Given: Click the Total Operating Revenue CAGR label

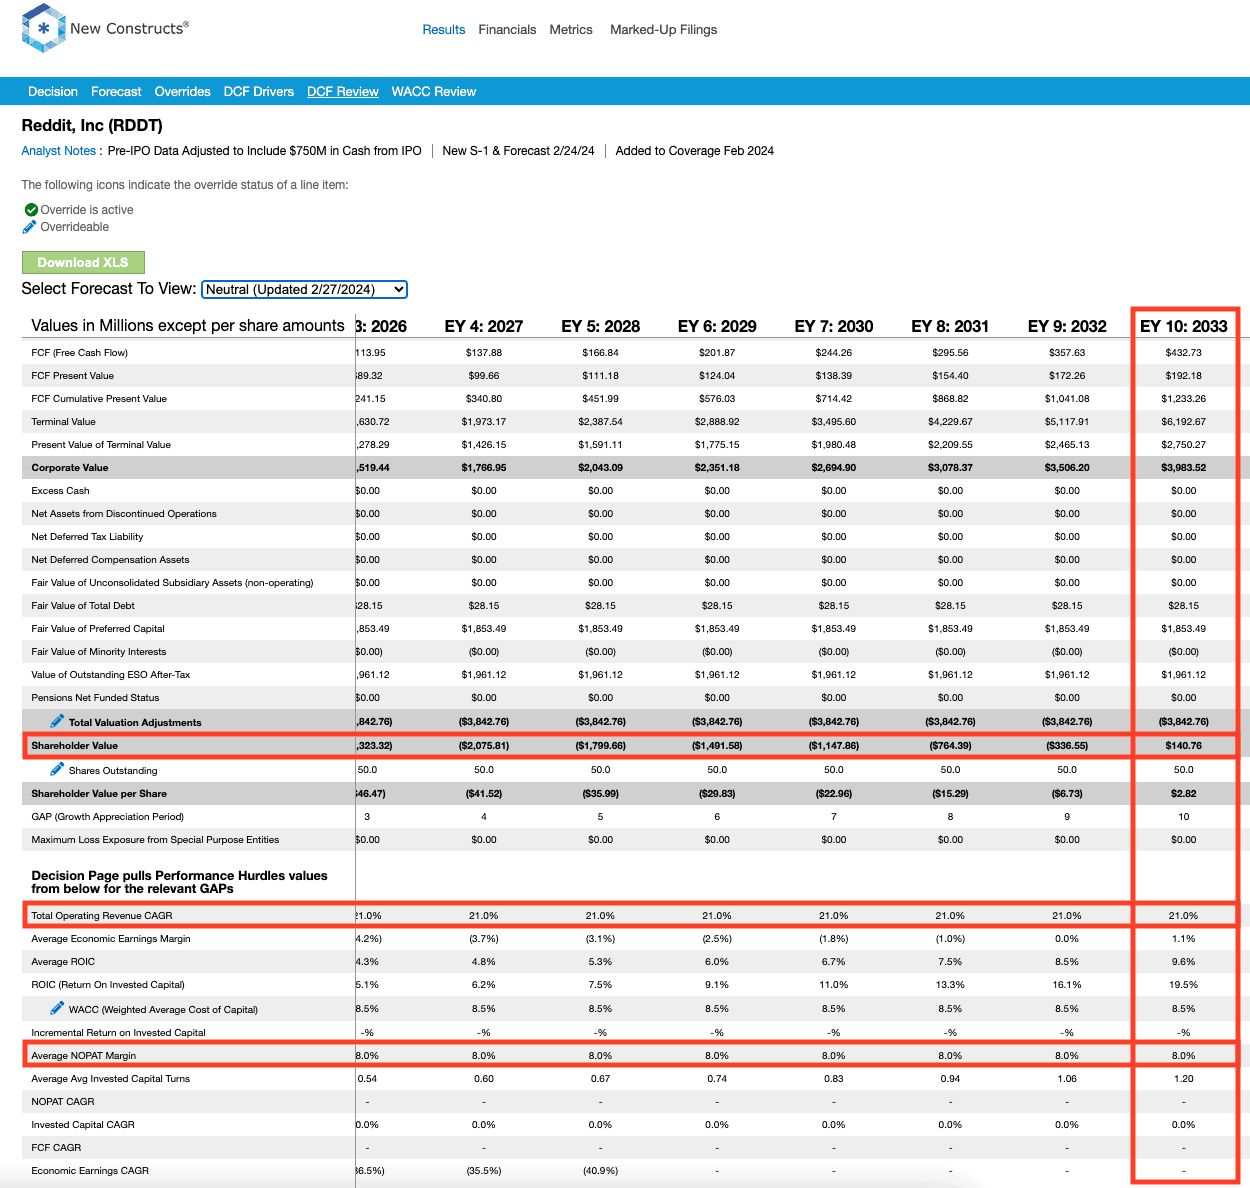Looking at the screenshot, I should pyautogui.click(x=102, y=916).
